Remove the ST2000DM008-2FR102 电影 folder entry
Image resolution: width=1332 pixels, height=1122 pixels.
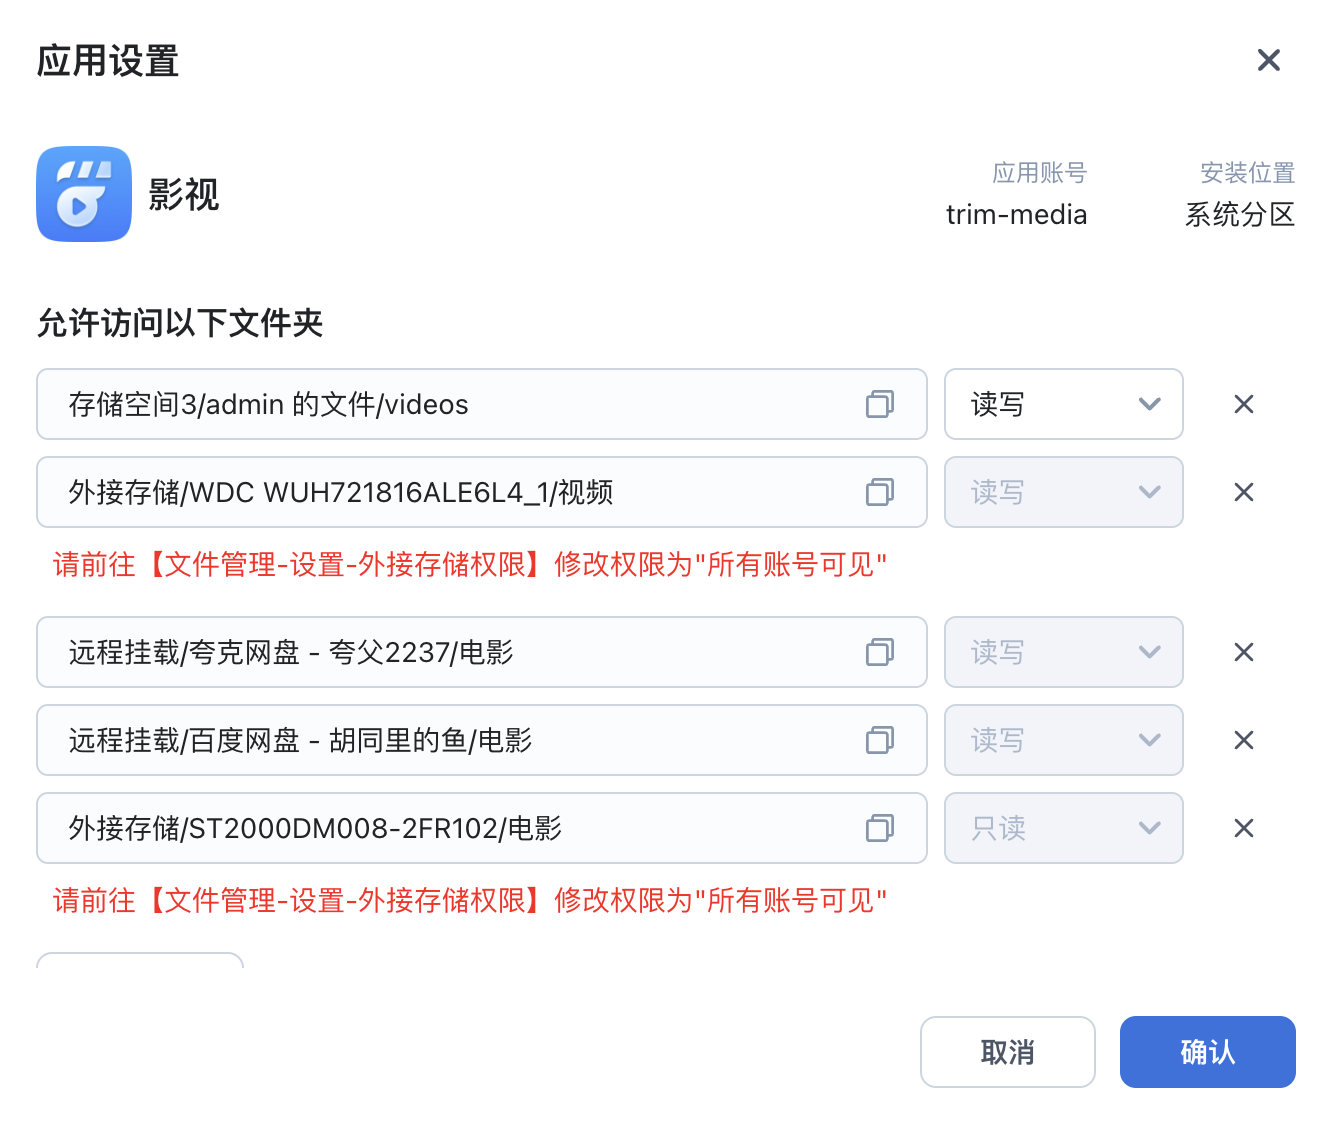(x=1244, y=828)
